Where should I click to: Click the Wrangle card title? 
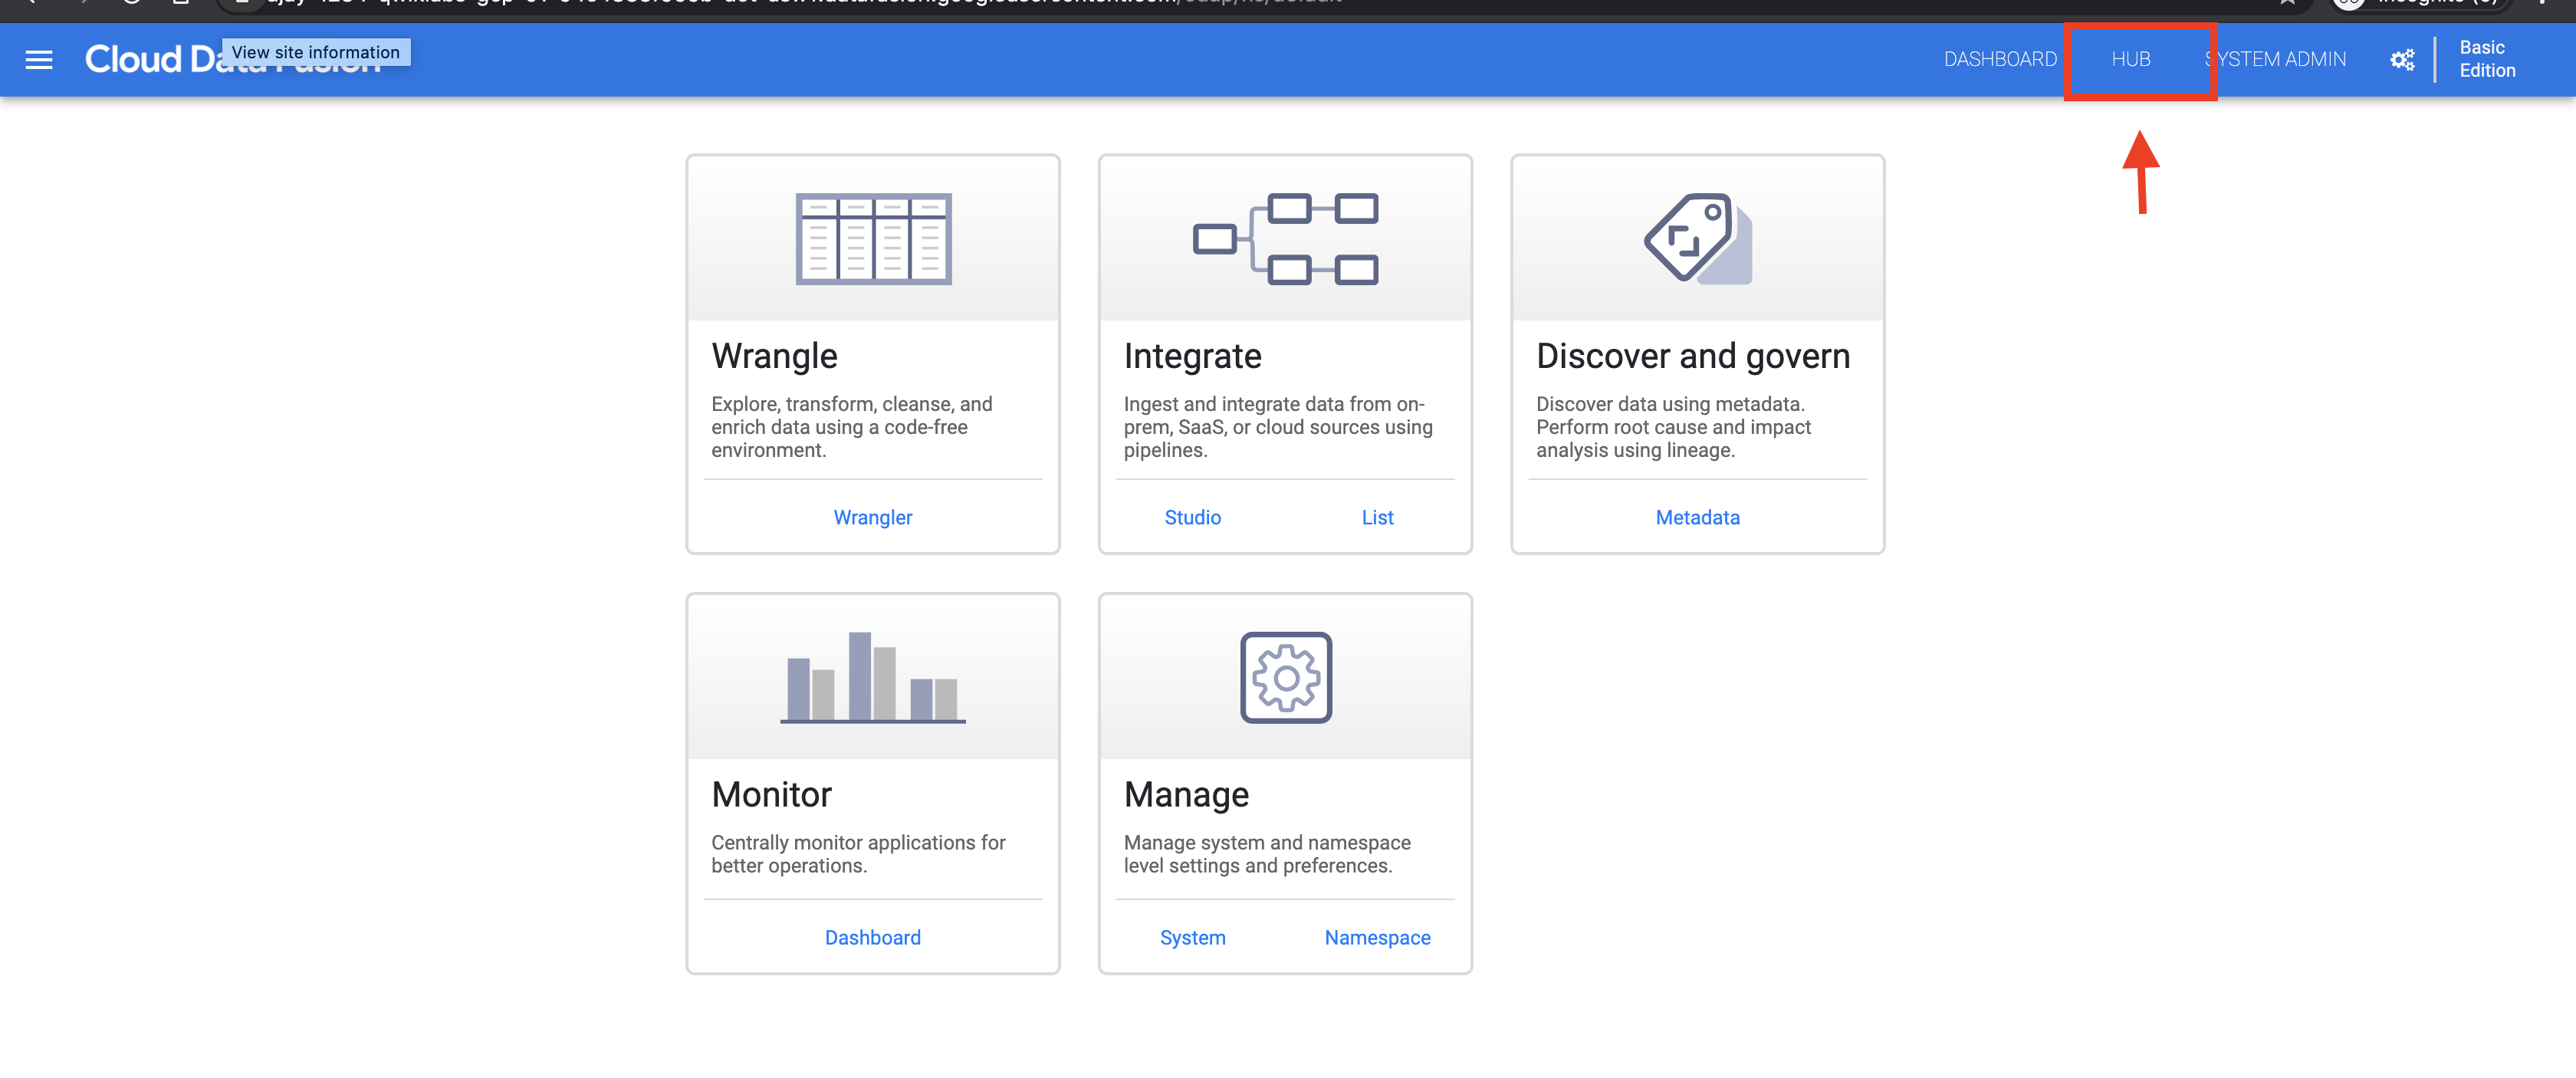coord(775,356)
